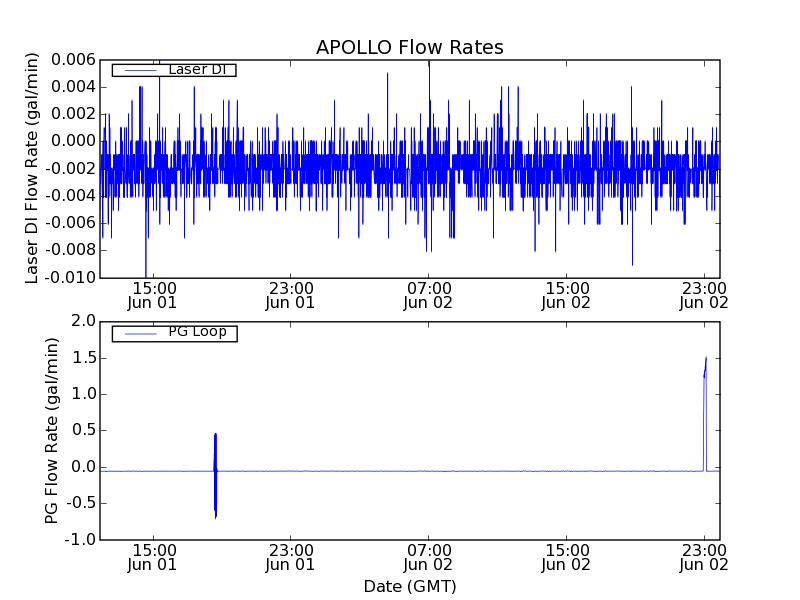Click the 0.5 tick label on PG chart
Viewport: 800px width, 600px height.
(x=84, y=430)
